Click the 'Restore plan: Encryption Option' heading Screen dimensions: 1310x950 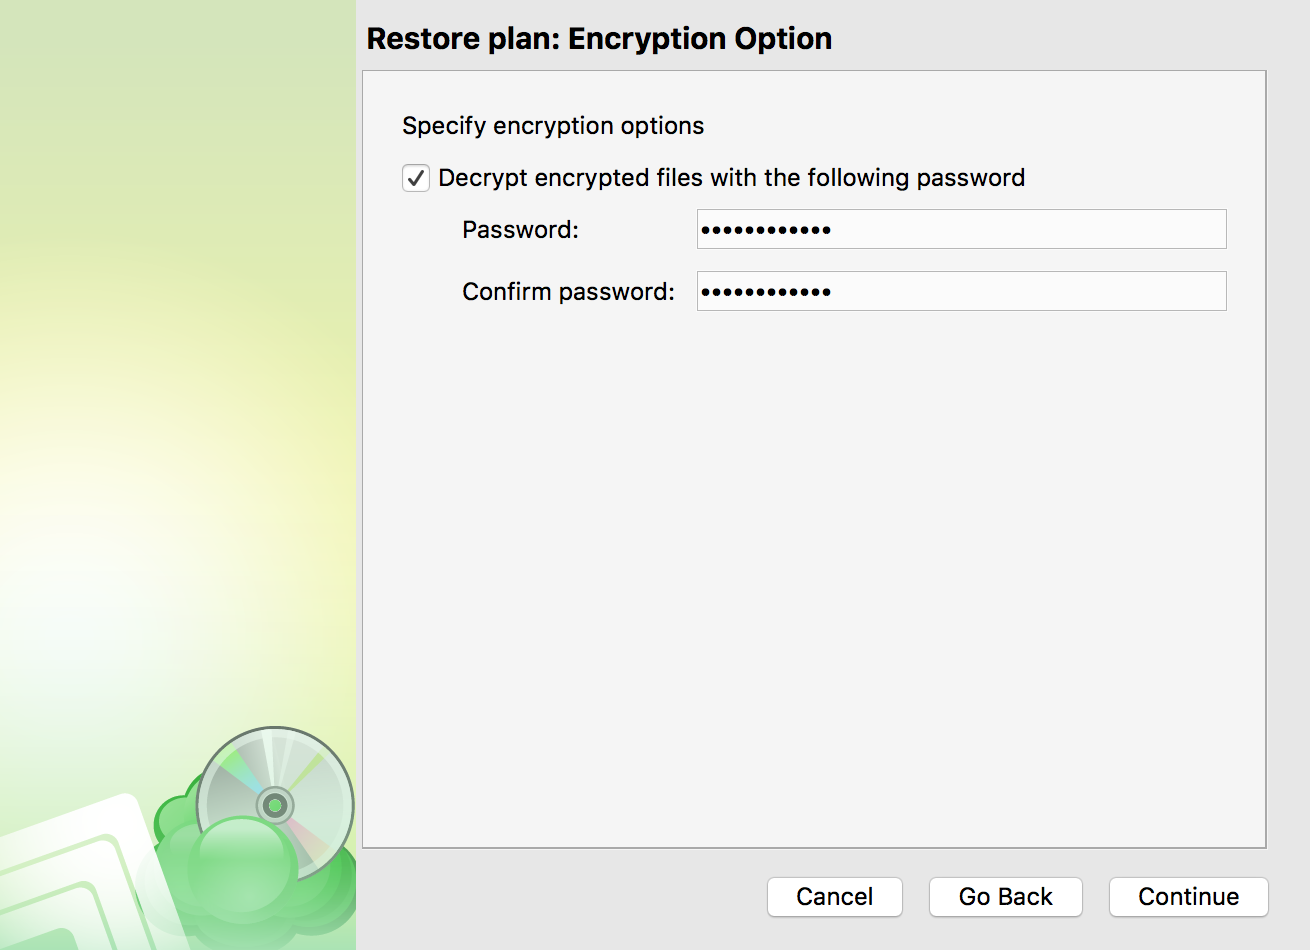(599, 38)
